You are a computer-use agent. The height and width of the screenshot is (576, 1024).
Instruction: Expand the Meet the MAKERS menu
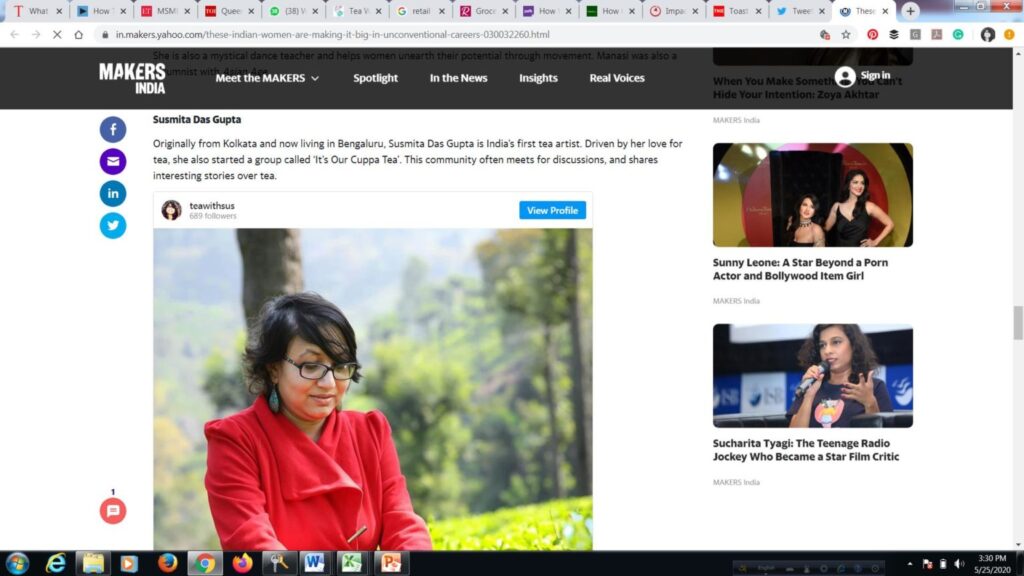pyautogui.click(x=267, y=78)
